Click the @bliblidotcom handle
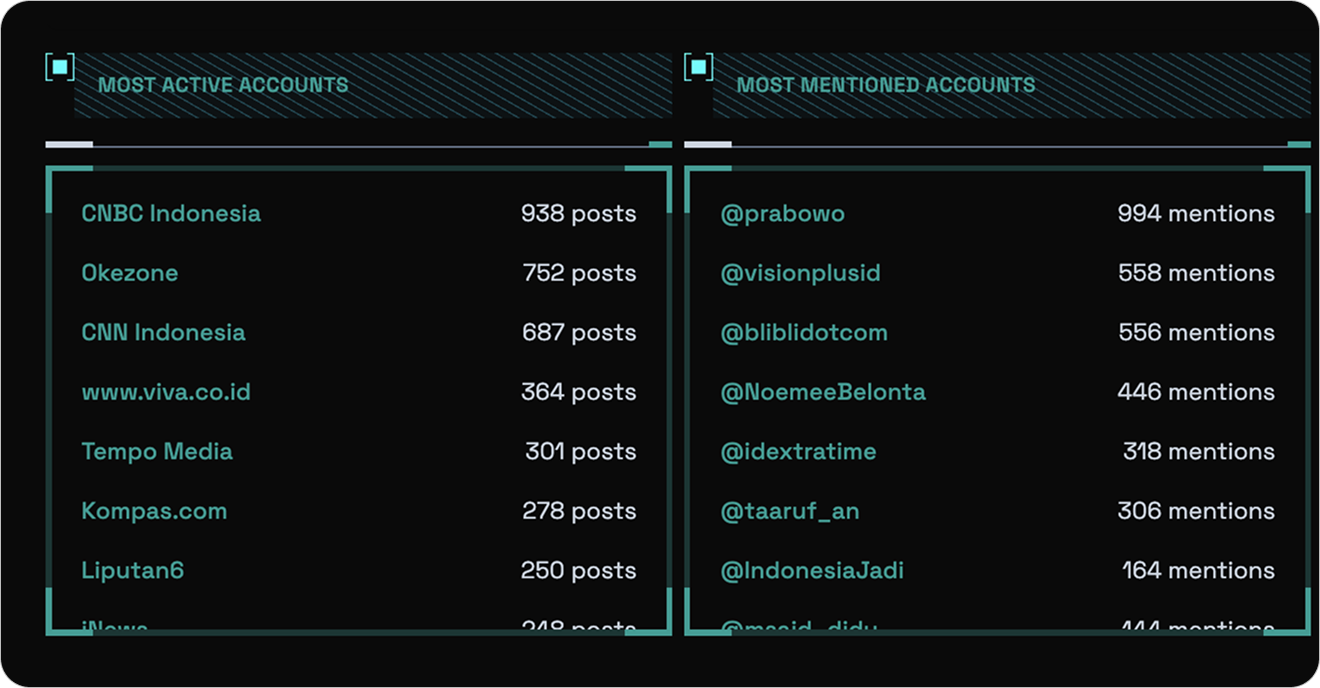The height and width of the screenshot is (688, 1320). tap(804, 332)
